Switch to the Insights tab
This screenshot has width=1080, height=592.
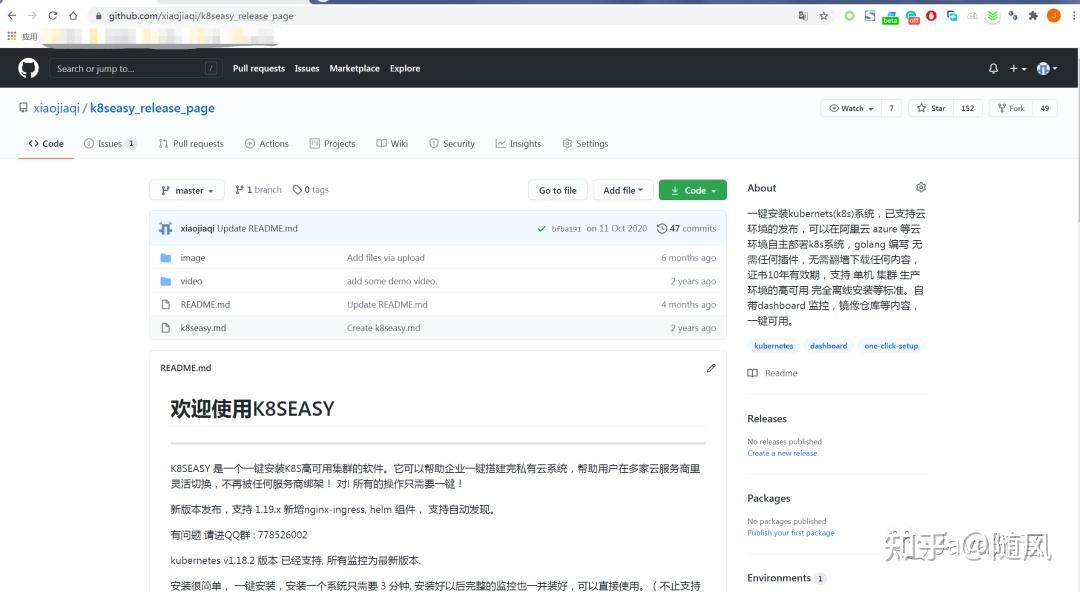click(518, 143)
